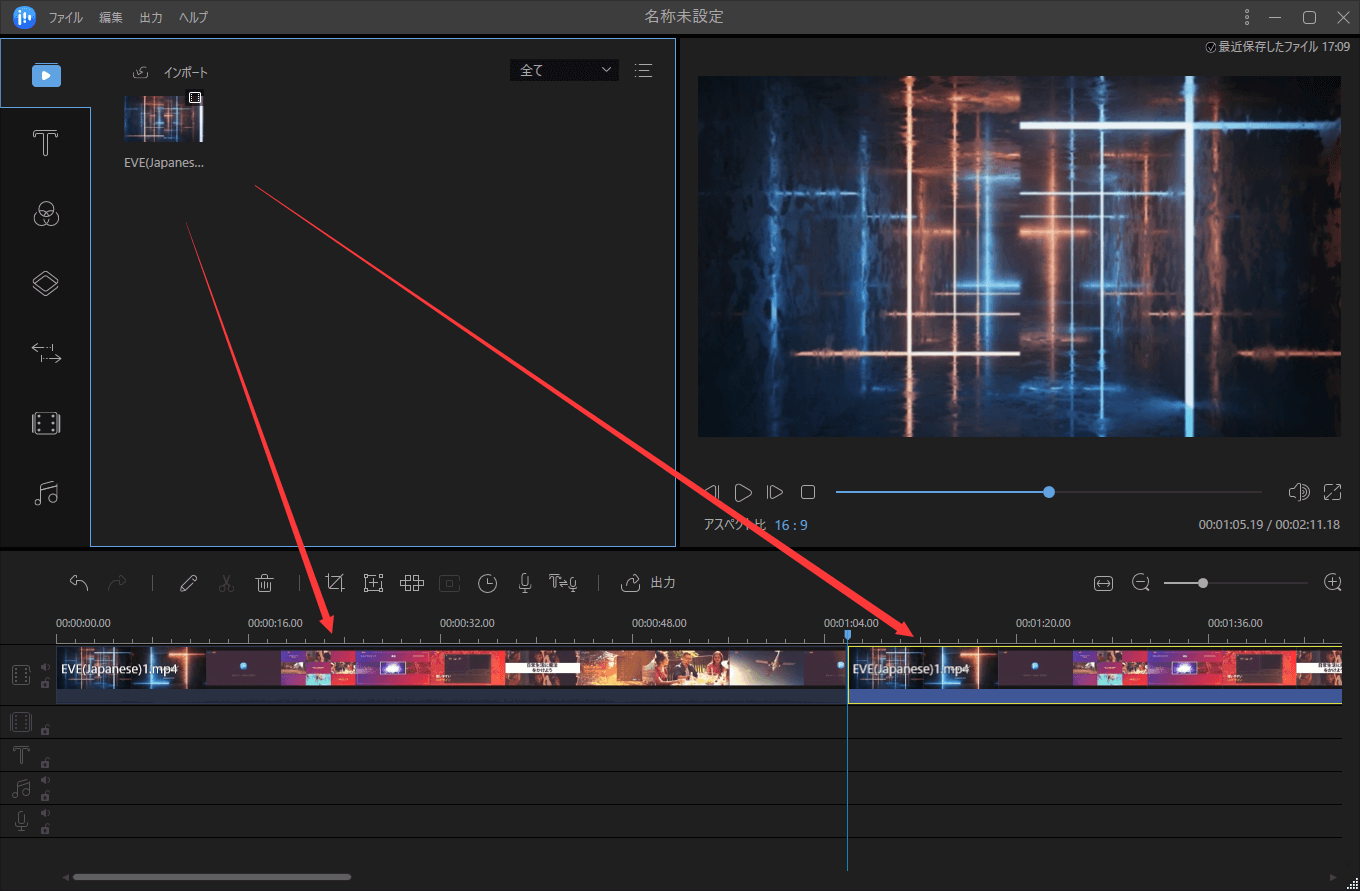The height and width of the screenshot is (891, 1360).
Task: Open the Filters panel with three circles
Action: 46,213
